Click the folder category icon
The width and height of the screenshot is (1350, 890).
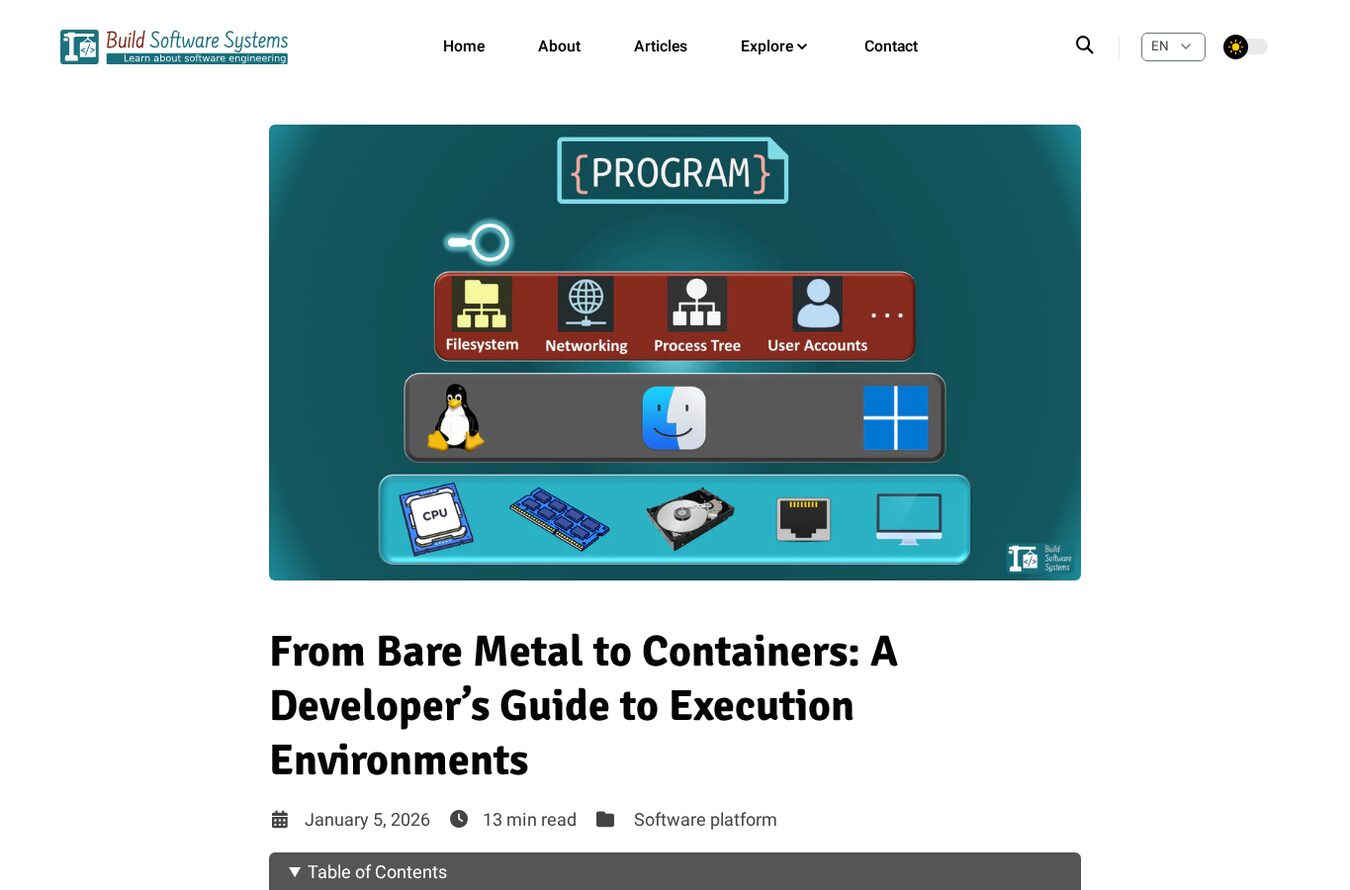pos(605,820)
